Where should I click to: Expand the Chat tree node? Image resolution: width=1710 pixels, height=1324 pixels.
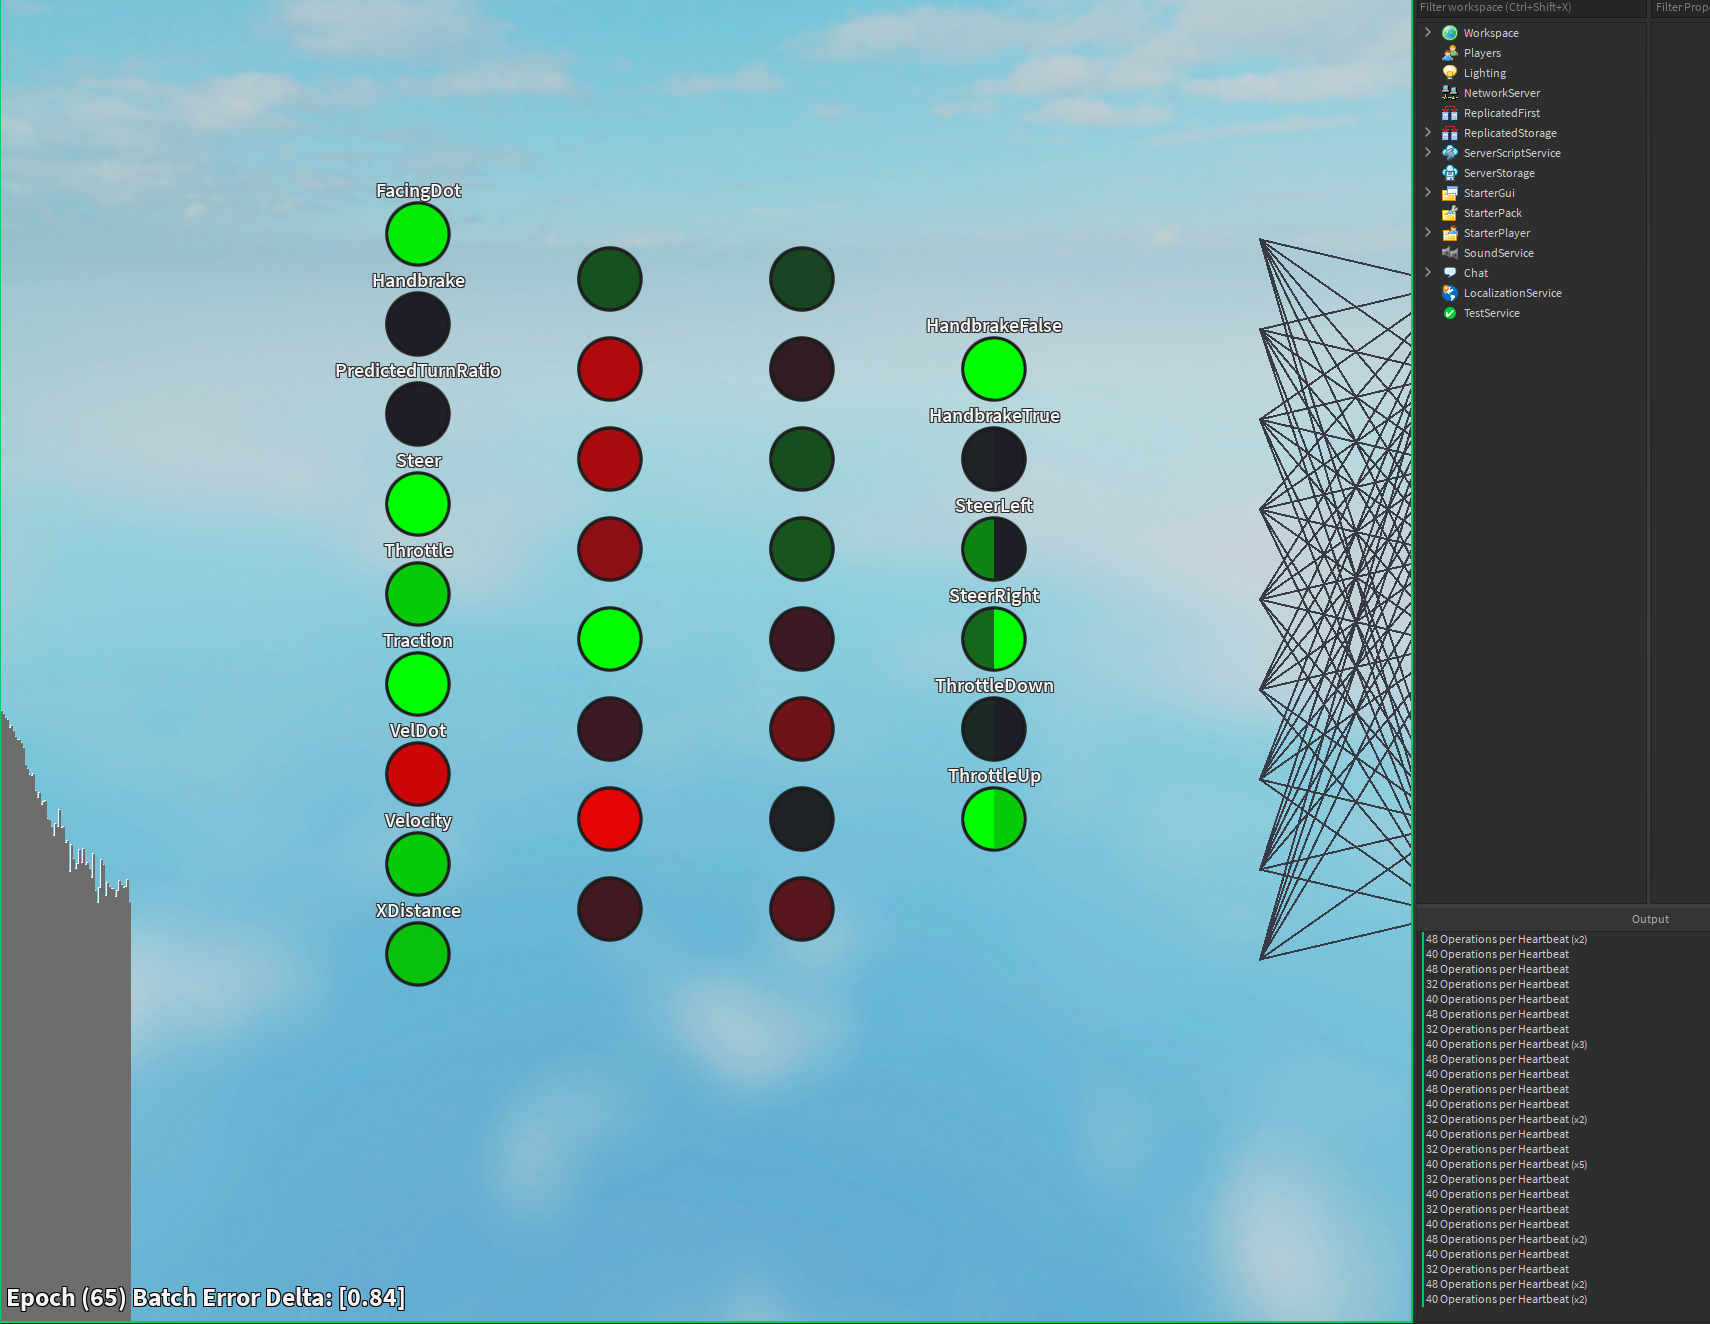pyautogui.click(x=1428, y=273)
